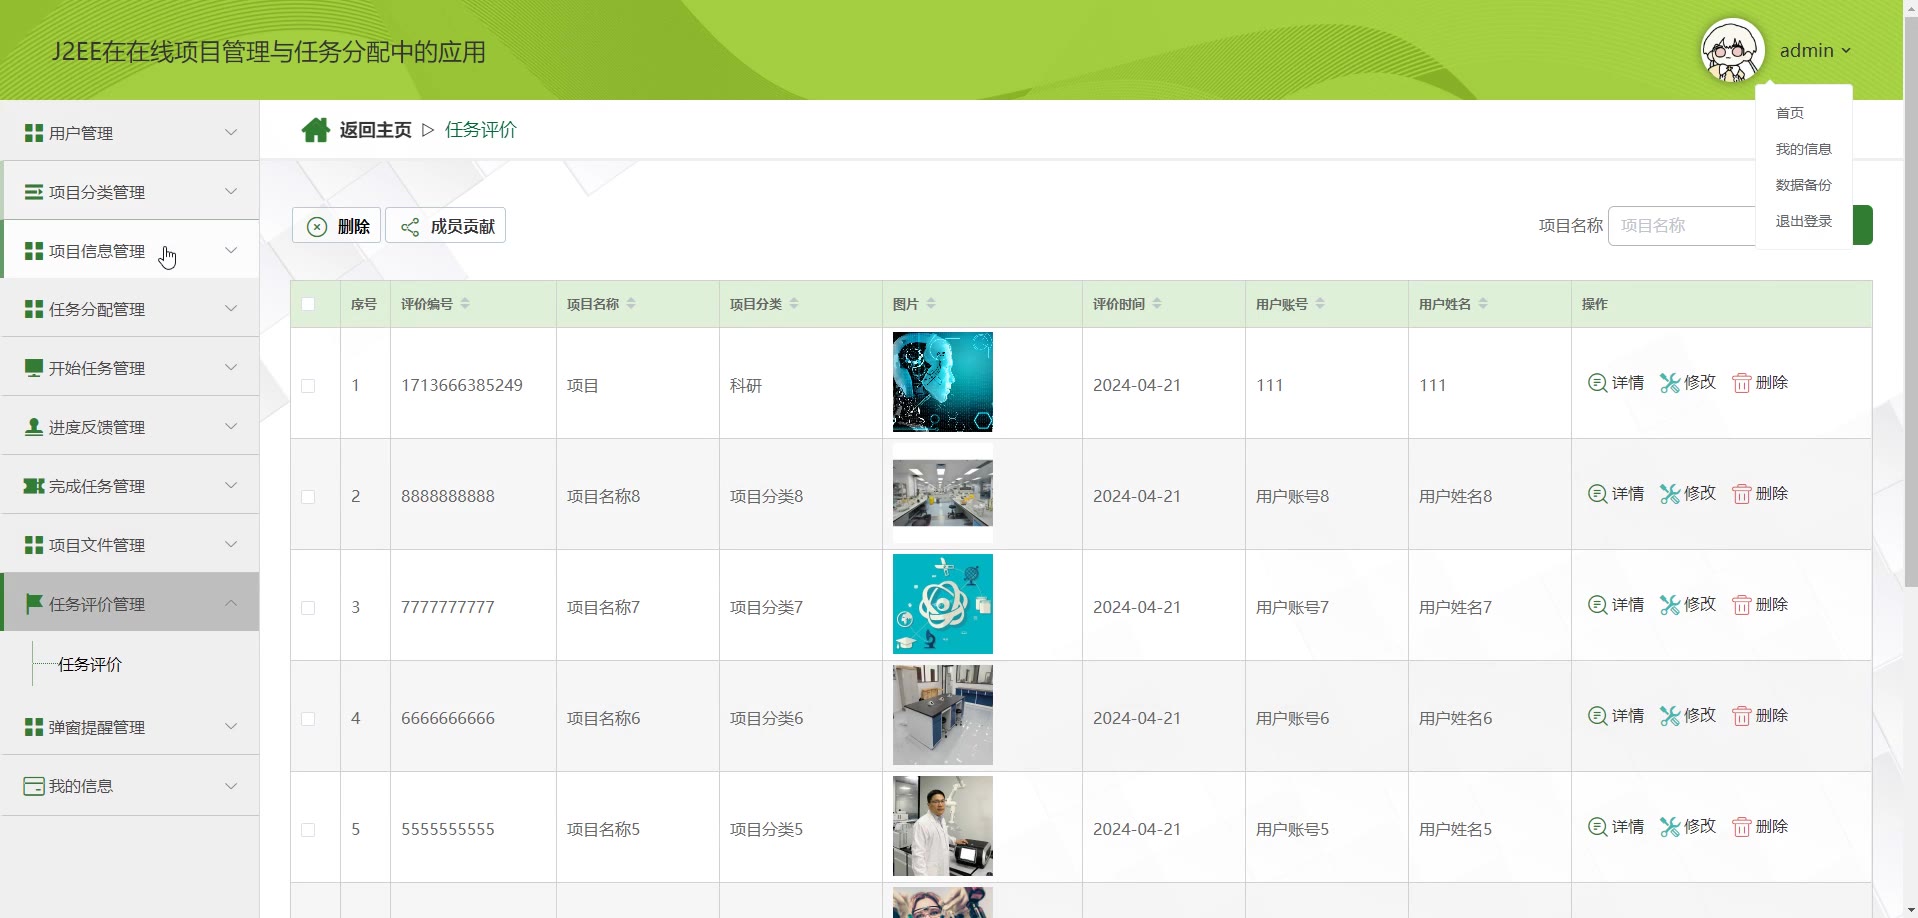Tick the select-all checkbox in table header
Viewport: 1918px width, 918px height.
coord(308,304)
